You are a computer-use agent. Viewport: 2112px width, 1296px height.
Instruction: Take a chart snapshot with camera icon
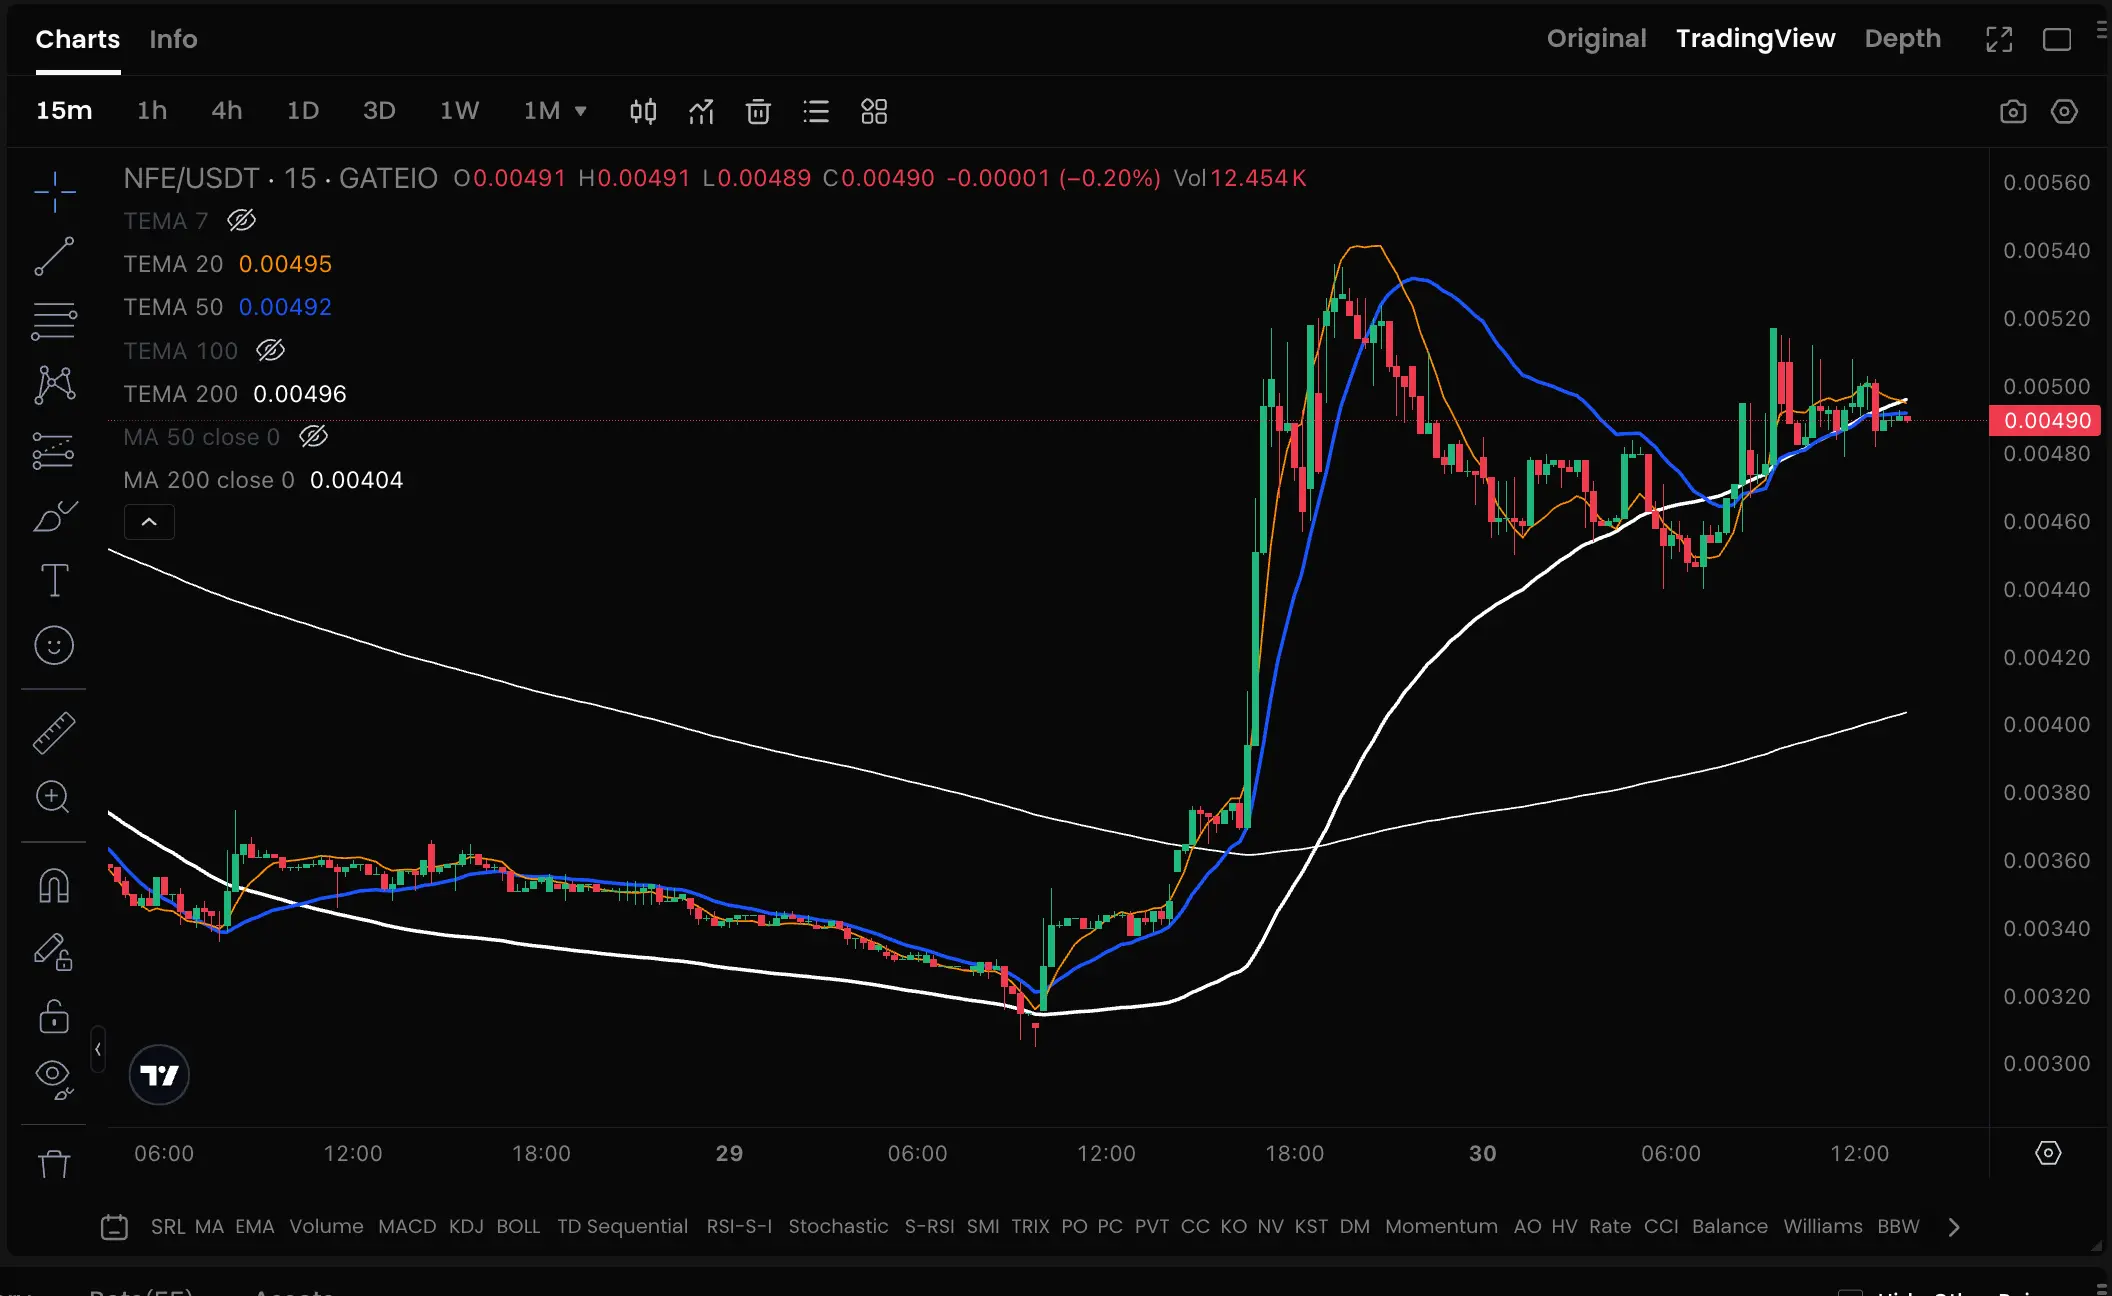pyautogui.click(x=2013, y=111)
